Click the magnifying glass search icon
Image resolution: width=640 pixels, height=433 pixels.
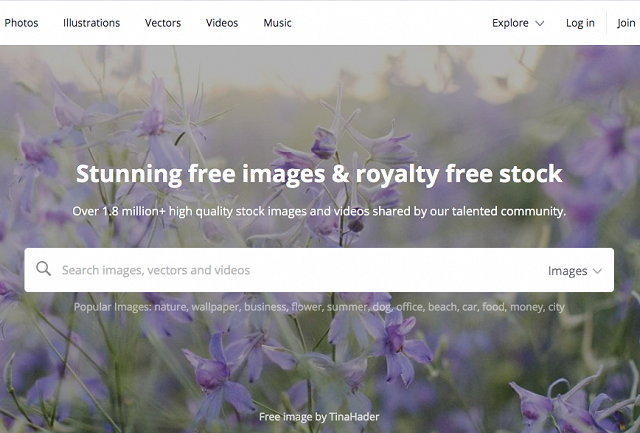tap(43, 269)
